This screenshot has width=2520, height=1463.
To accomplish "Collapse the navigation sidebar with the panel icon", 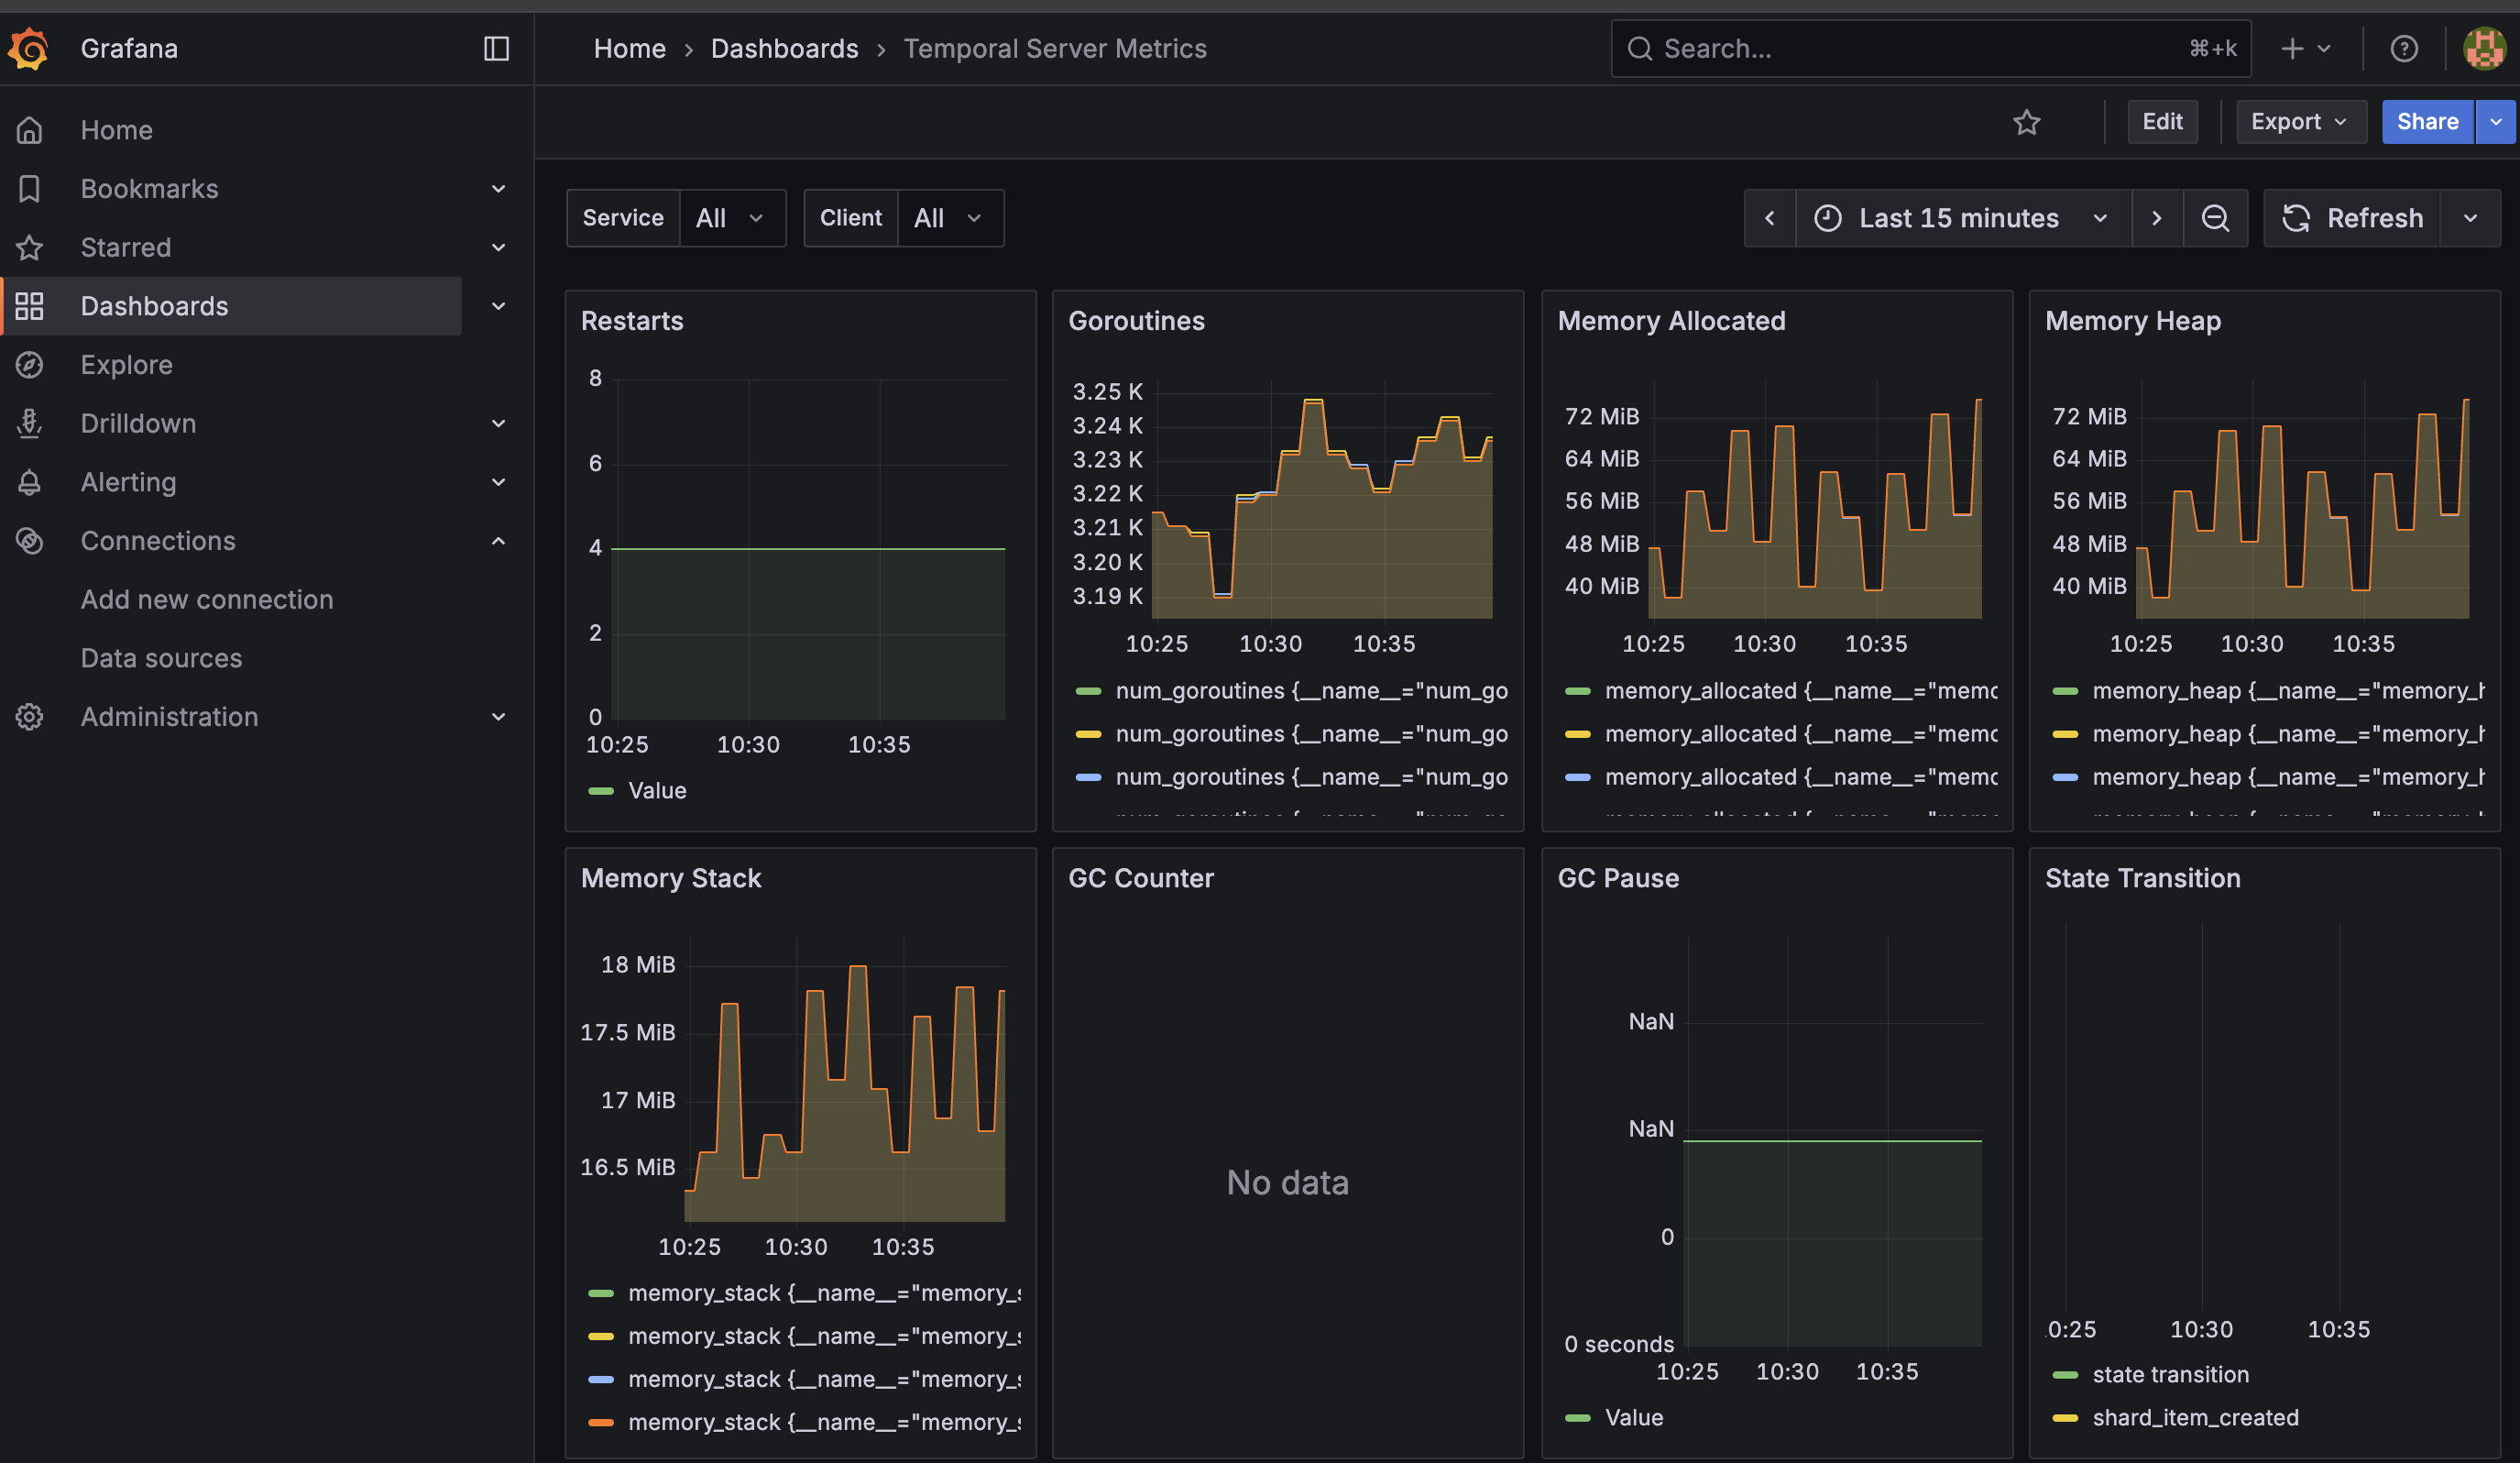I will pyautogui.click(x=496, y=48).
